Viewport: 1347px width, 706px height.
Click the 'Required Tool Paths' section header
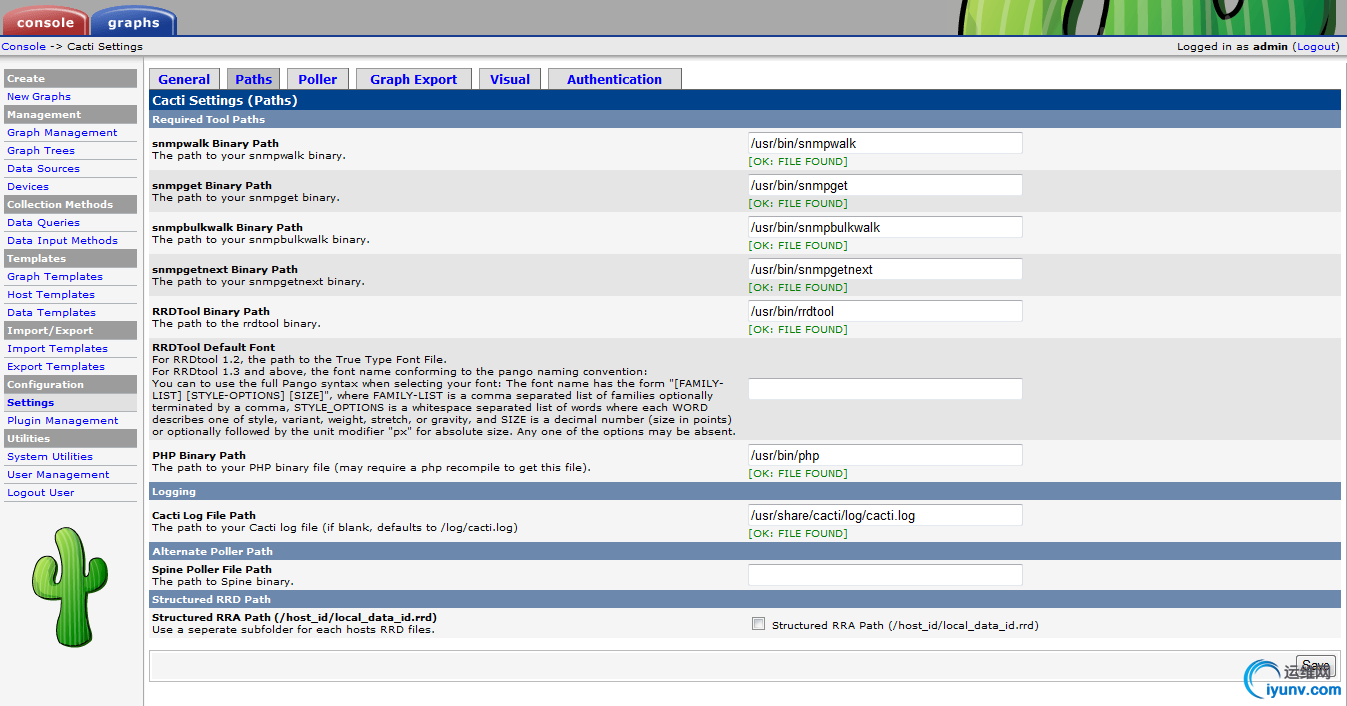pos(744,119)
